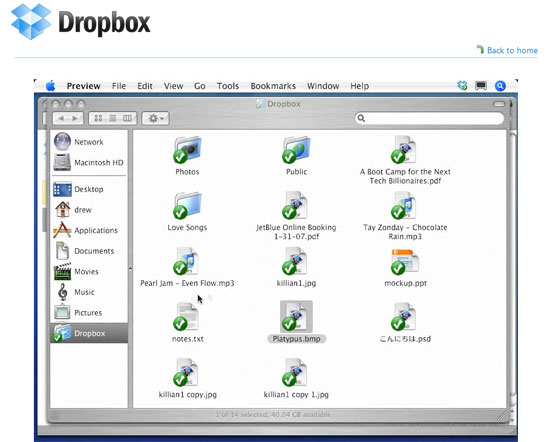Select the Pearl Jam Even Flow mp3 icon
Screen dimensions: 550x442
coord(186,261)
